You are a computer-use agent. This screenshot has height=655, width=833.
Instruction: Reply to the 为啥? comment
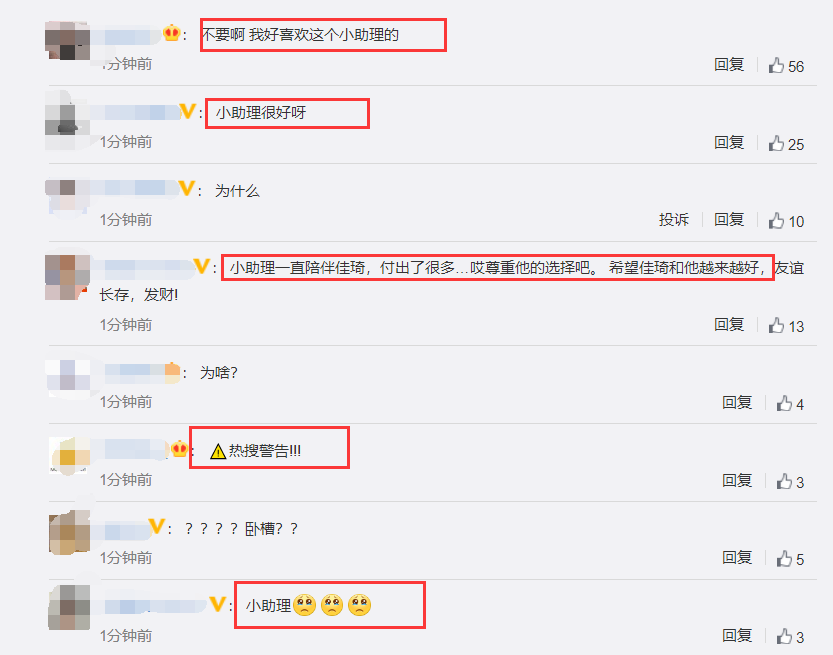pyautogui.click(x=737, y=403)
